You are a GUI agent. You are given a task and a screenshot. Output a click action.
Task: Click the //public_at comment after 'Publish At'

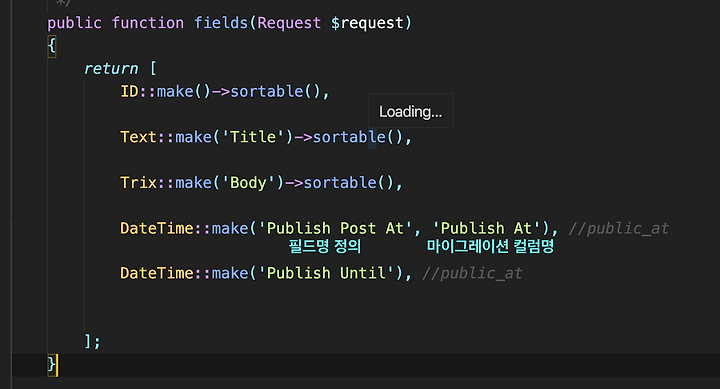[619, 228]
